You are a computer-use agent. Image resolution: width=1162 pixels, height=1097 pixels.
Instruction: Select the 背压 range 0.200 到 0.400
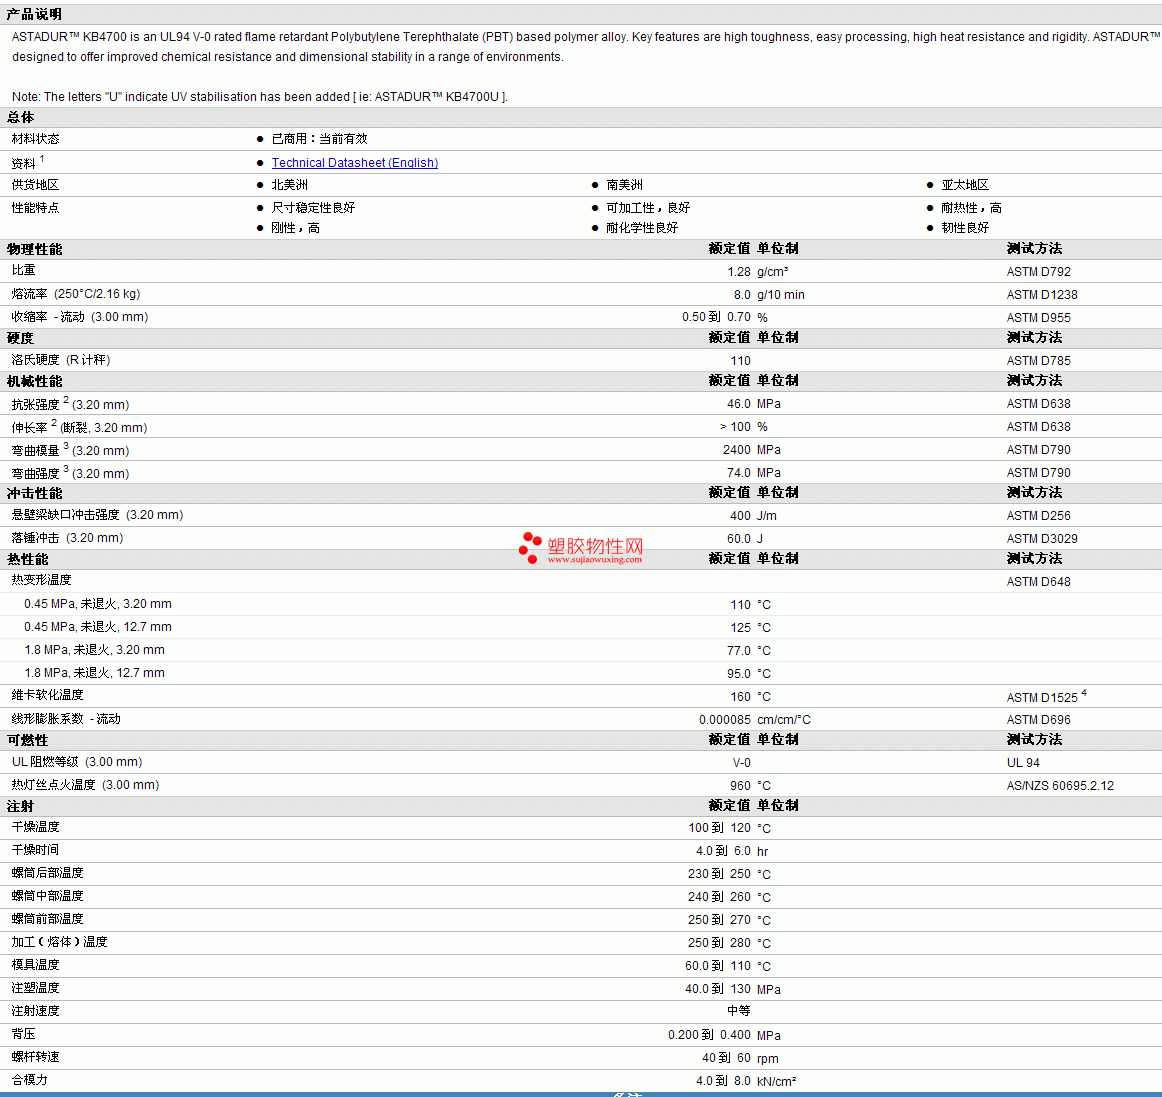pos(709,1035)
